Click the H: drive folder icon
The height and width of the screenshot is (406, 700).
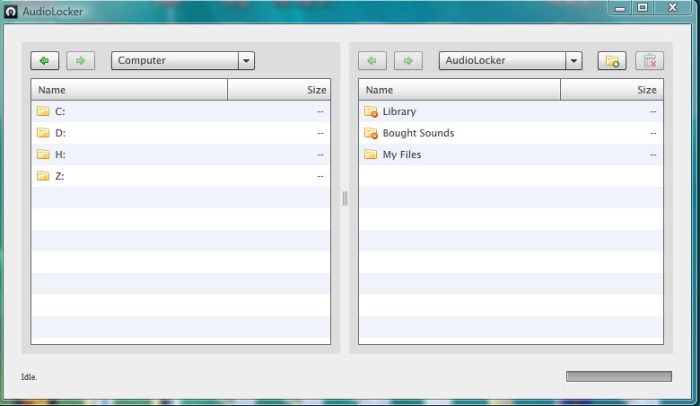[43, 154]
